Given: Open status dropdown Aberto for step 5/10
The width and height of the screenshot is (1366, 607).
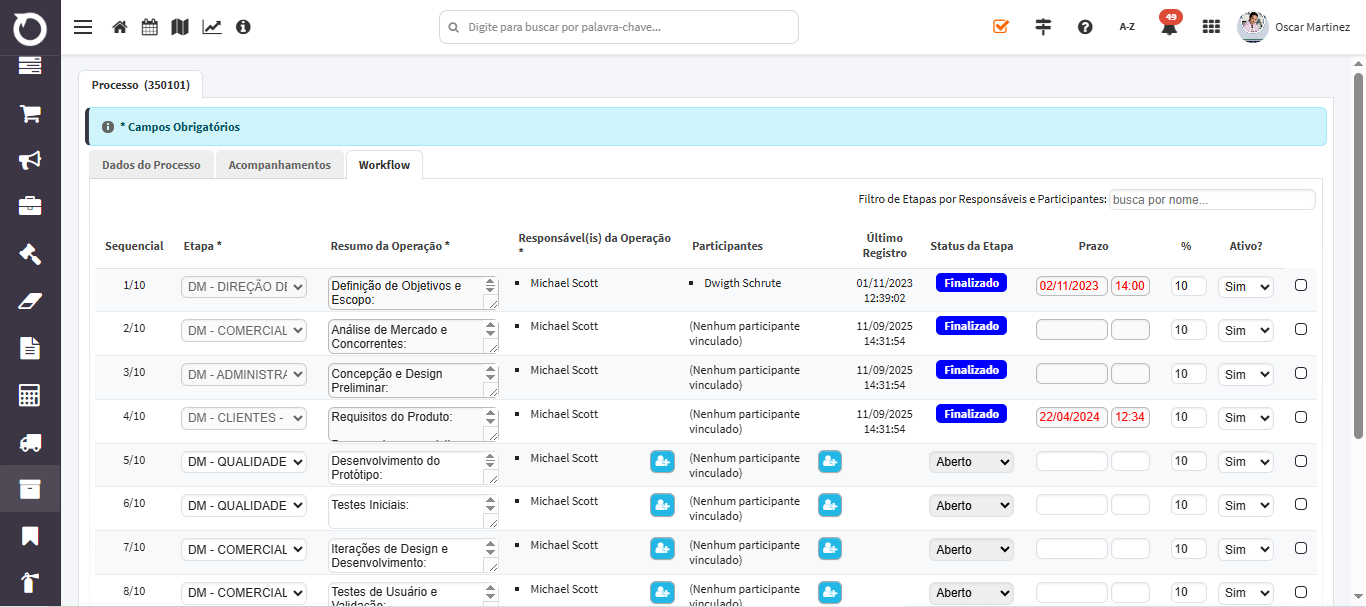Looking at the screenshot, I should point(971,462).
